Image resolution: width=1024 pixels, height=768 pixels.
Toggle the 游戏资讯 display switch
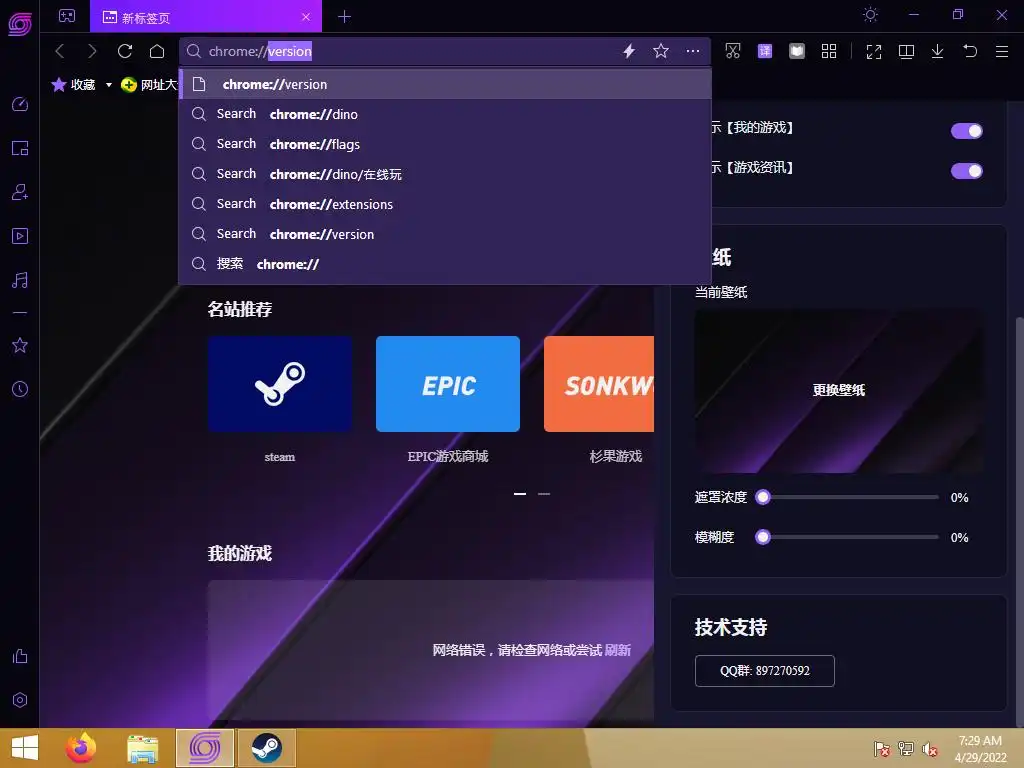[x=967, y=171]
